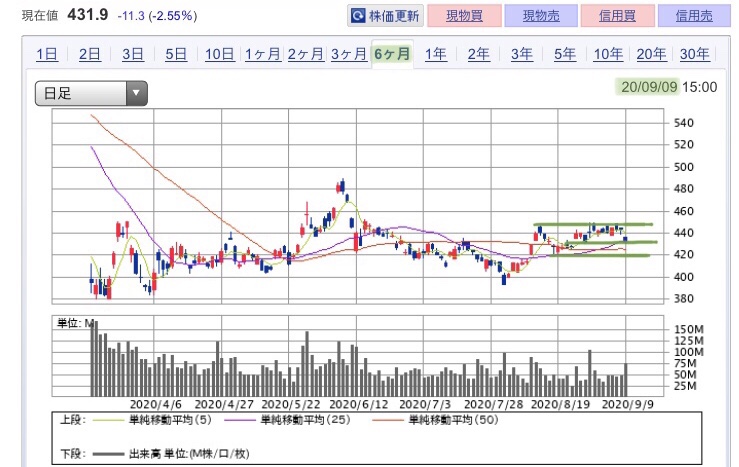The width and height of the screenshot is (739, 467).
Task: Click the 2020/9/9 date axis label
Action: (628, 404)
